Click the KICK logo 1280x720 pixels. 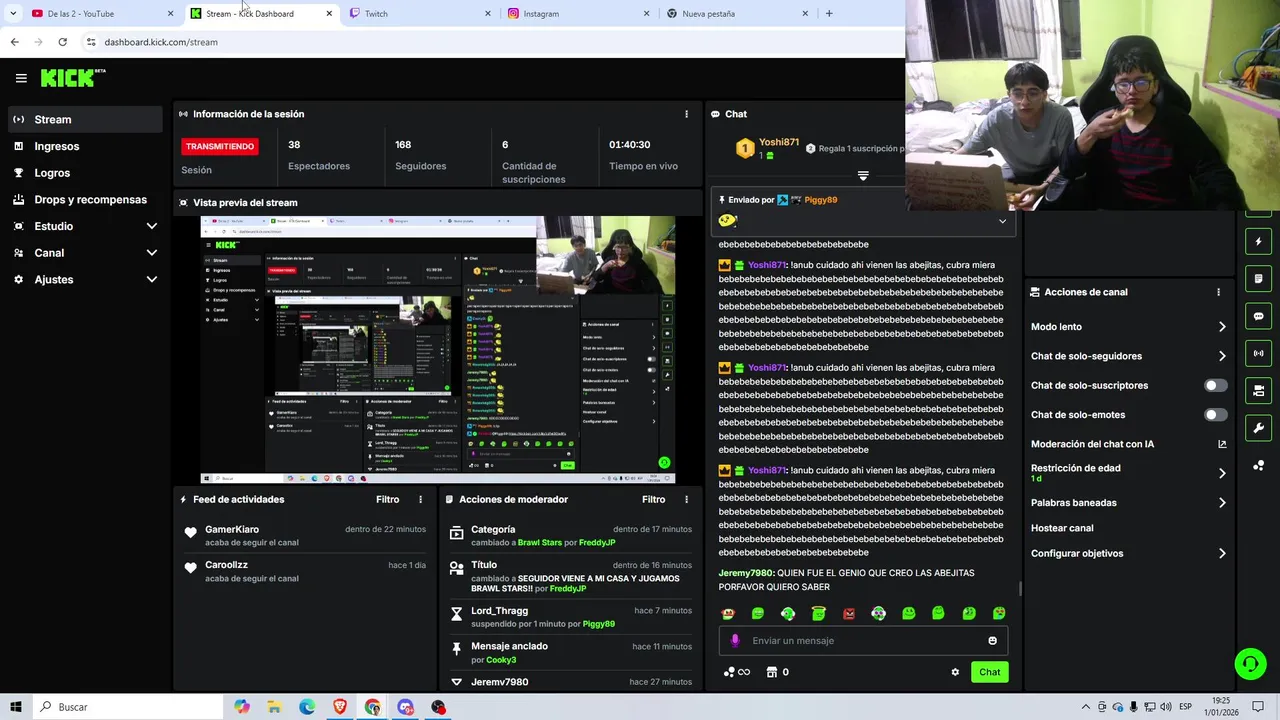(70, 78)
